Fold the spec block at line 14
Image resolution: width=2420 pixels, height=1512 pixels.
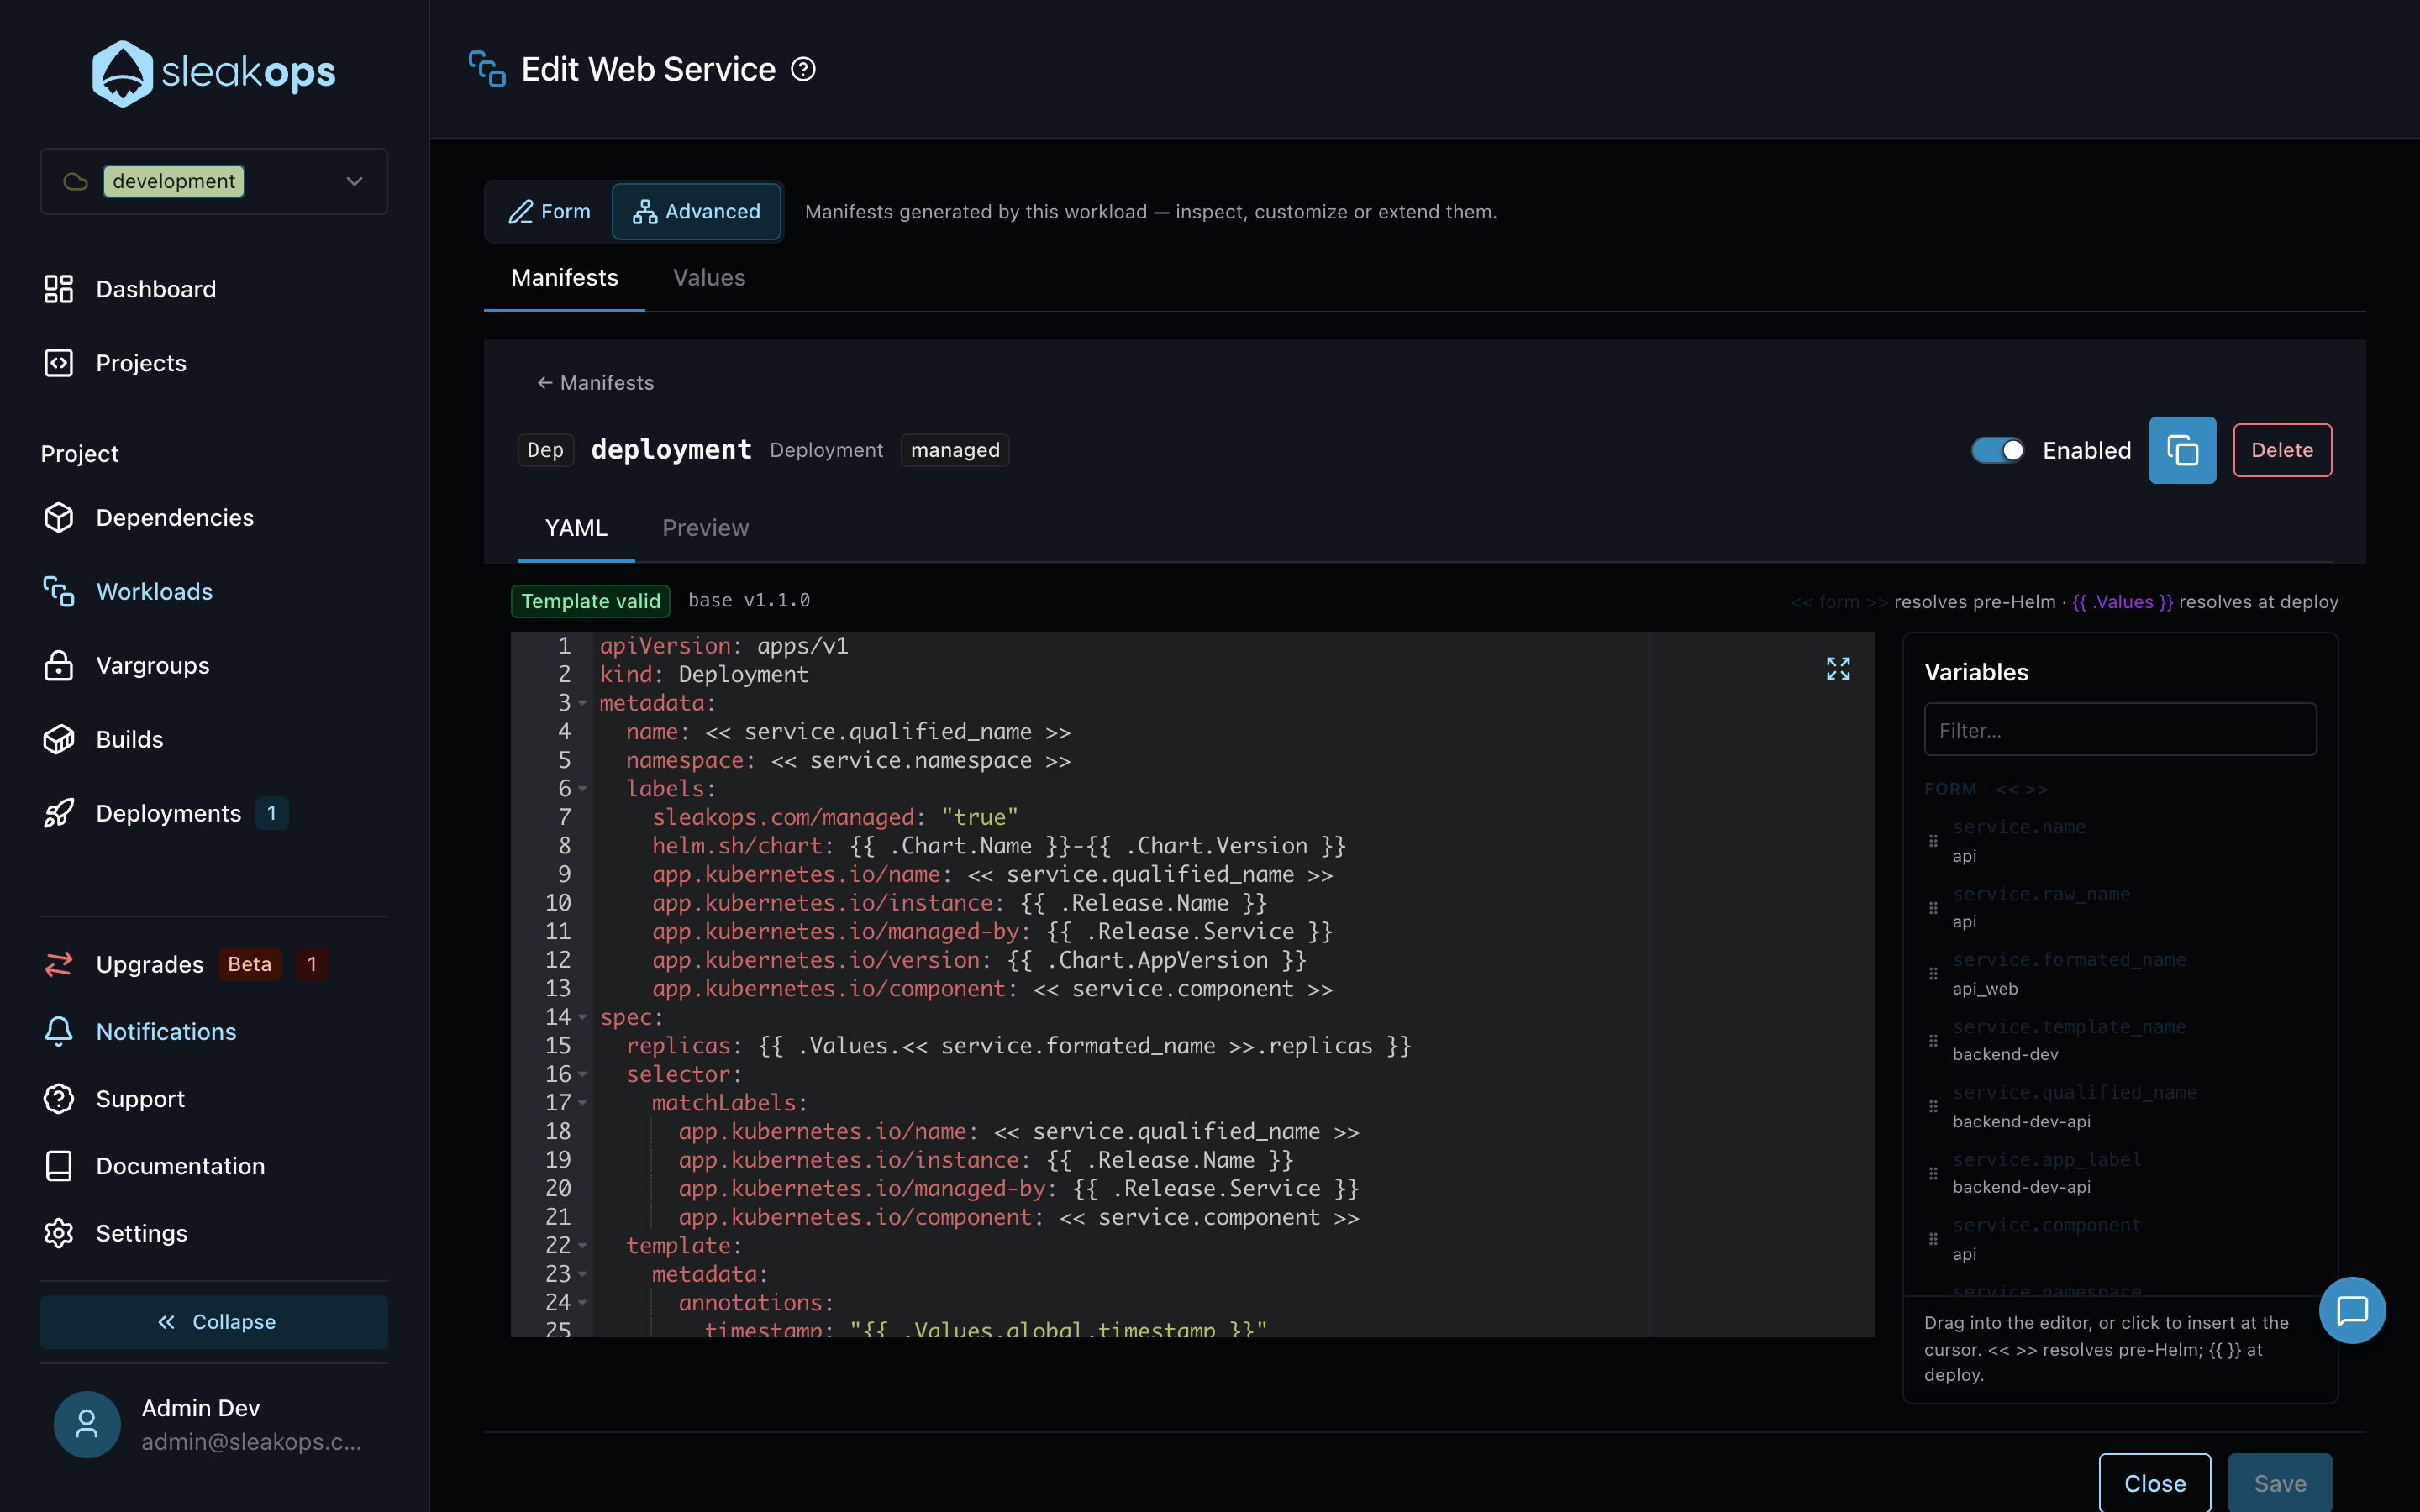(582, 1017)
